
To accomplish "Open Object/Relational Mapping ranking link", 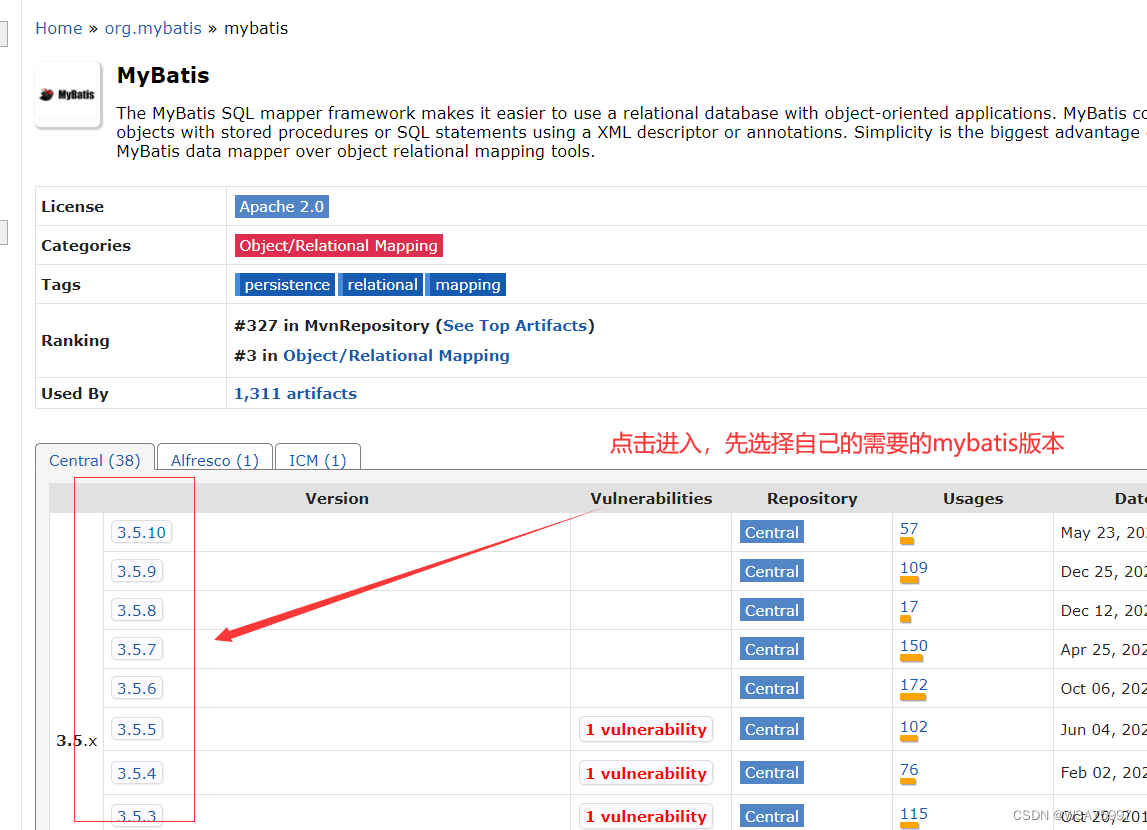I will [396, 355].
